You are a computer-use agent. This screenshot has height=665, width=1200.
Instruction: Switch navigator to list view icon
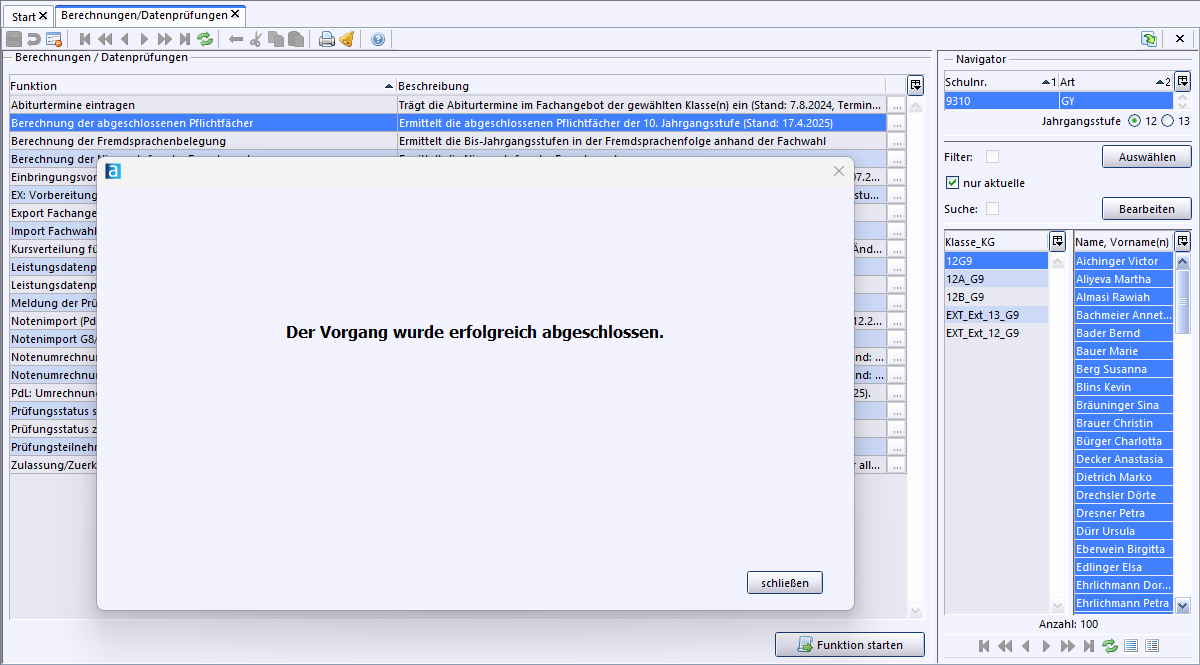tap(1131, 646)
